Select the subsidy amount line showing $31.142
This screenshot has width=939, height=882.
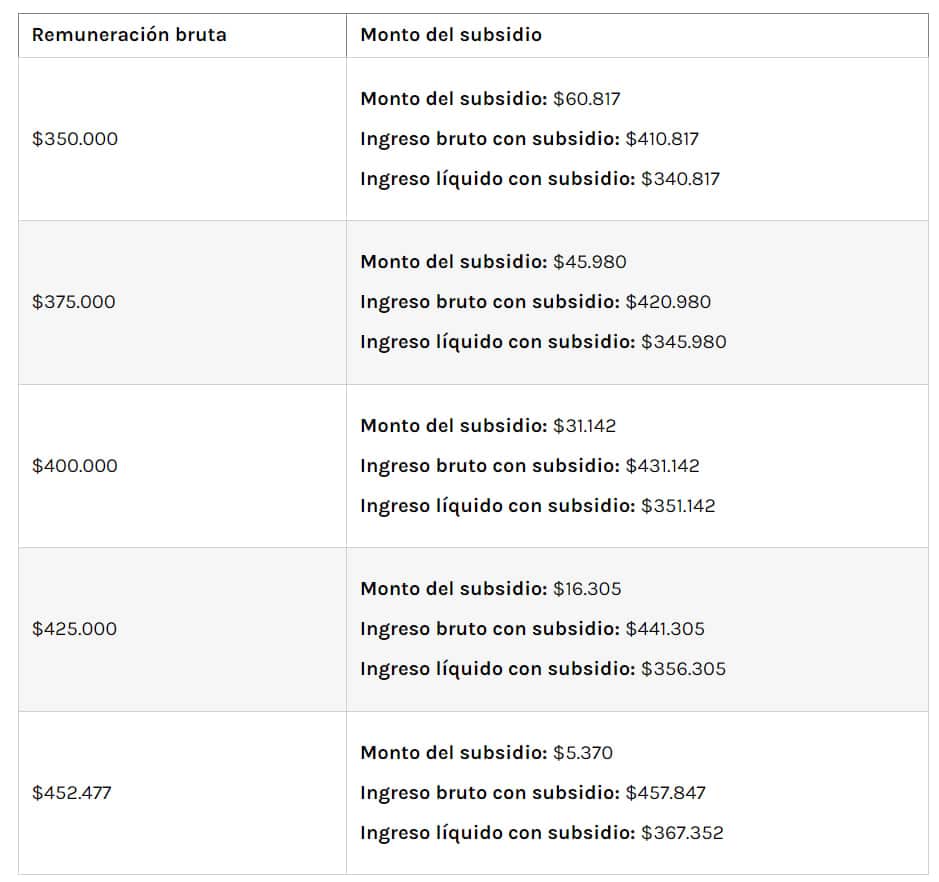488,426
